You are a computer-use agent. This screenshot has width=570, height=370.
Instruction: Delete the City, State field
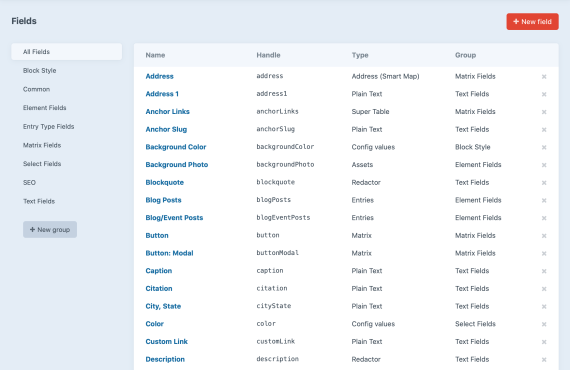point(544,306)
